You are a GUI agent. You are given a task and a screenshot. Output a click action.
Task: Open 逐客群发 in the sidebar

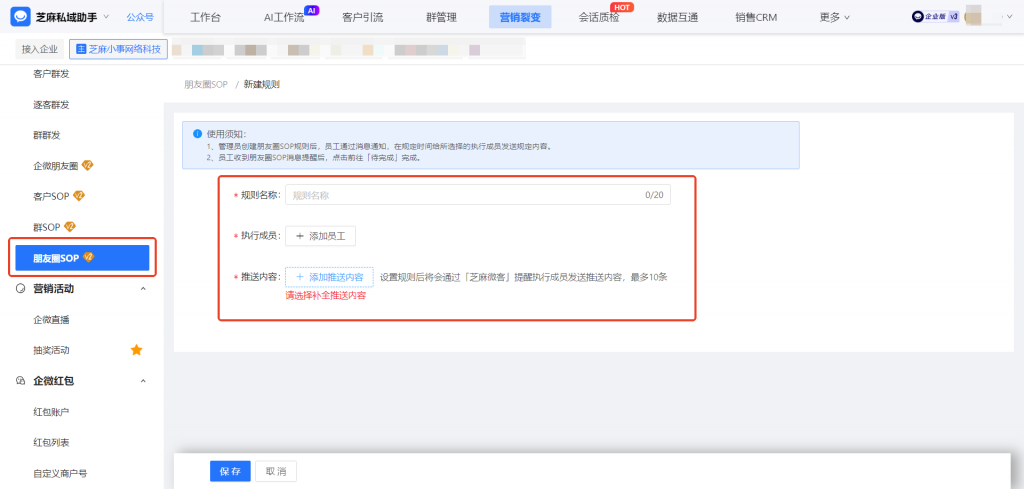tap(51, 104)
